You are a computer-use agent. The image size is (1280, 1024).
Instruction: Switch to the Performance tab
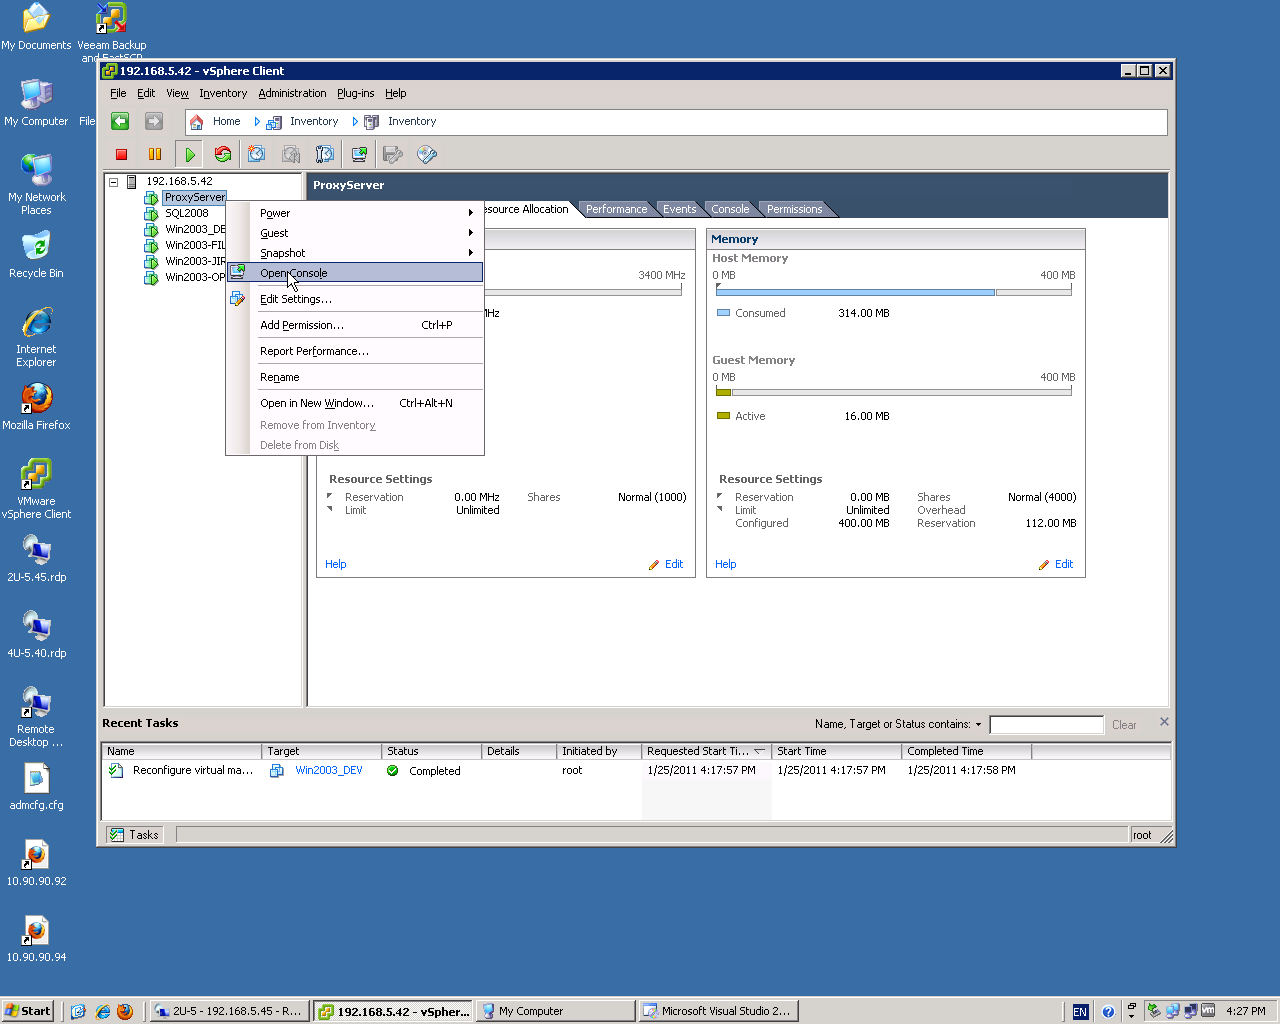[x=616, y=209]
